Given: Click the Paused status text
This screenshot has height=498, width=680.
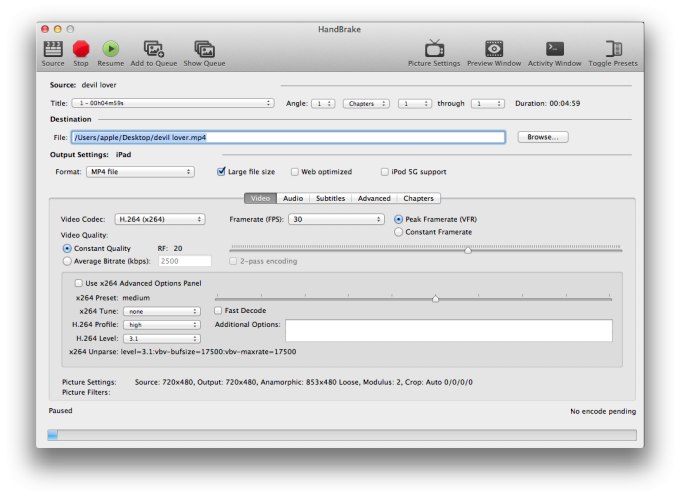Looking at the screenshot, I should coord(60,410).
